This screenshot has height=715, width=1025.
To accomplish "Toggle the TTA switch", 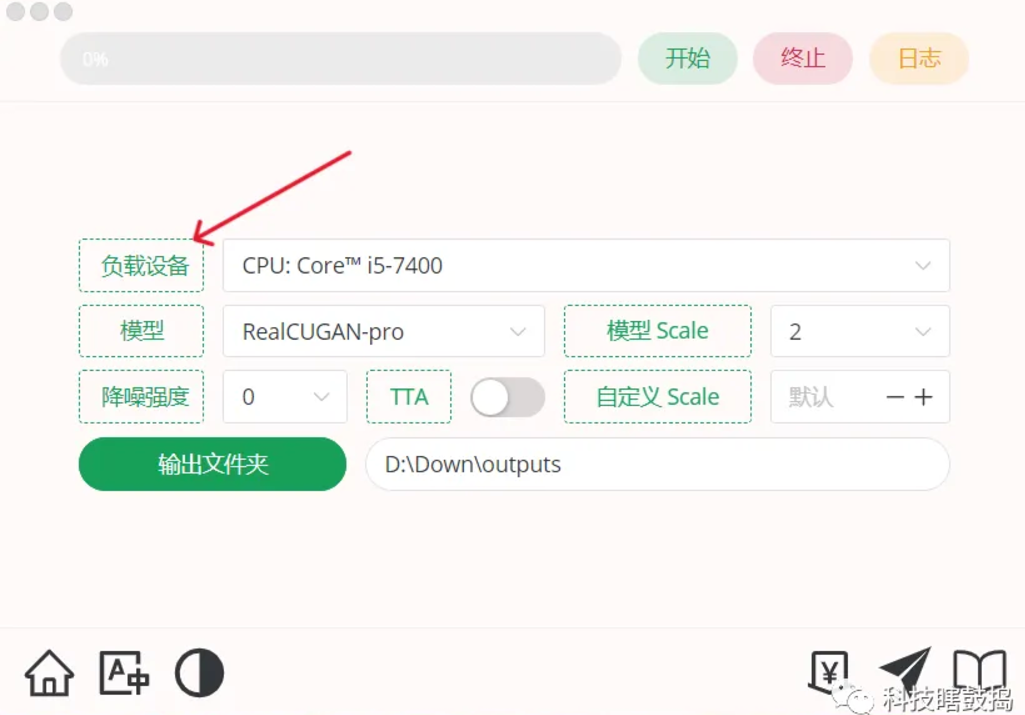I will (507, 397).
